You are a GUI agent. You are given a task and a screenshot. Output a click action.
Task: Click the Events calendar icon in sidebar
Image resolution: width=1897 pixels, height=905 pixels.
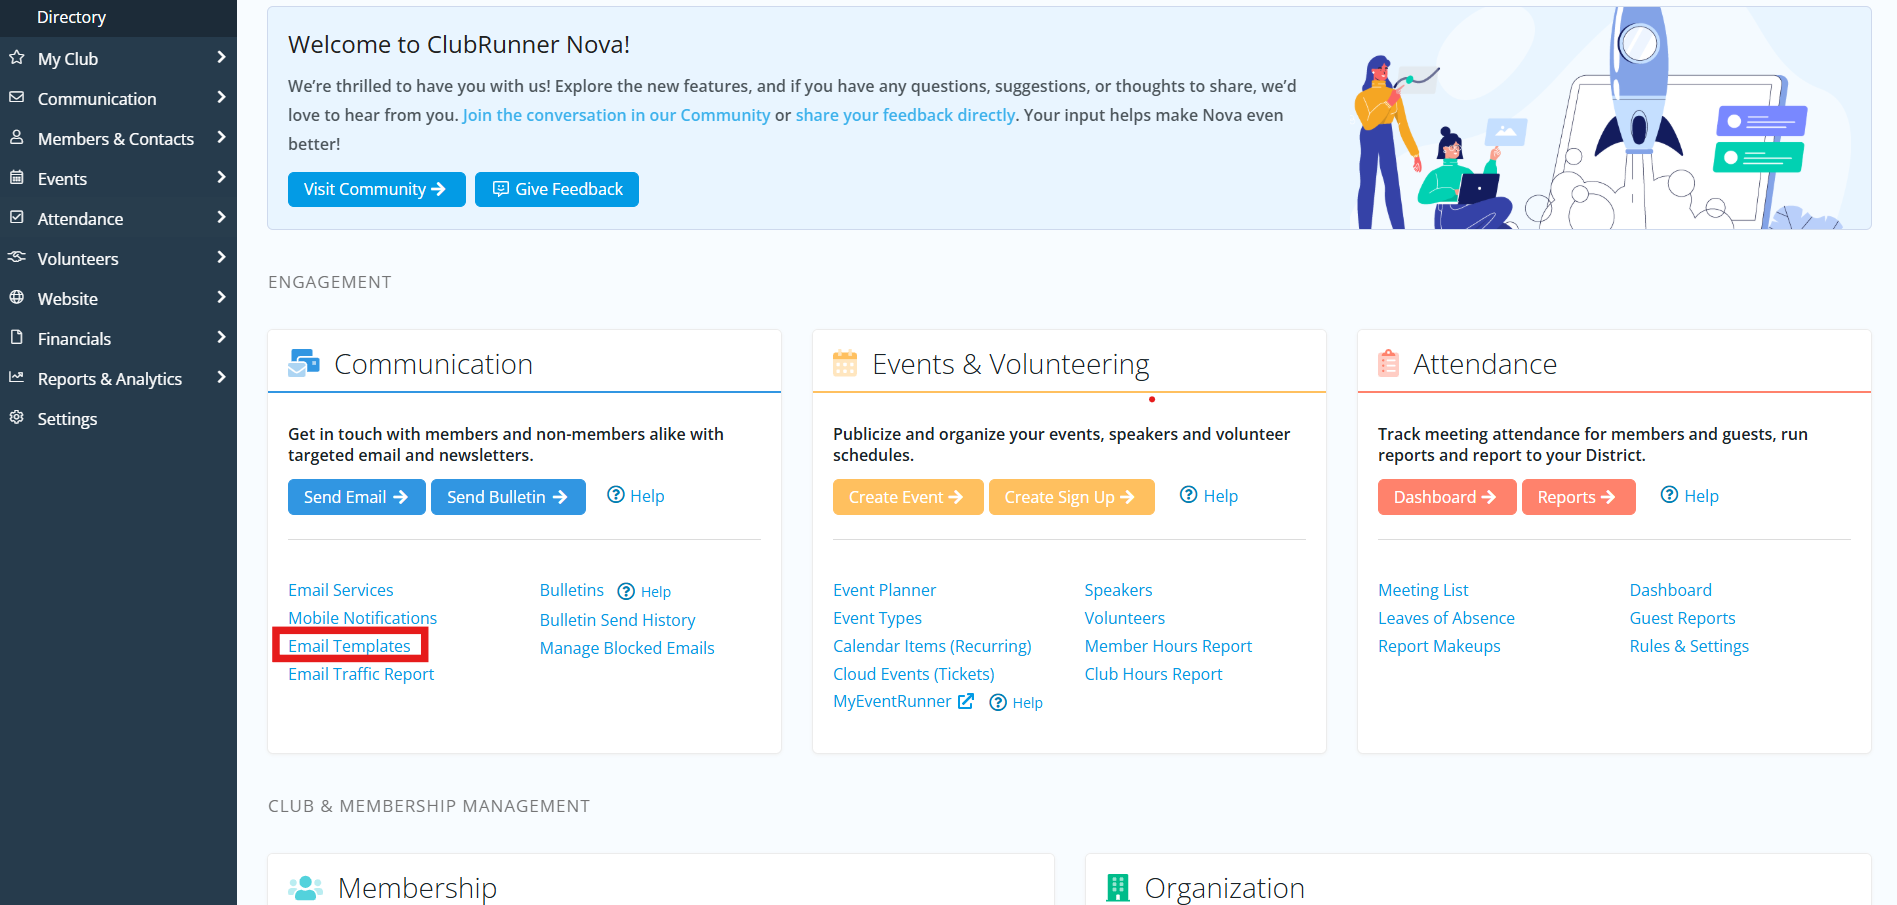click(x=17, y=178)
